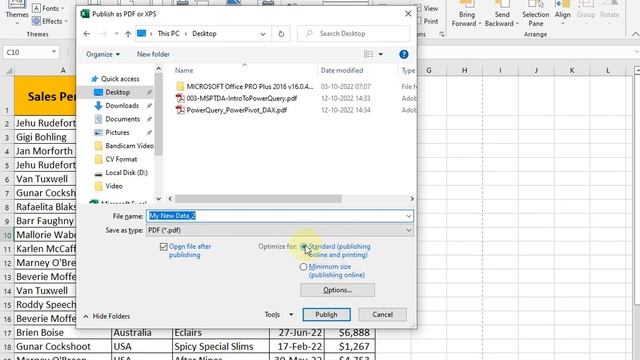Click This PC in address breadcrumb

pos(168,34)
